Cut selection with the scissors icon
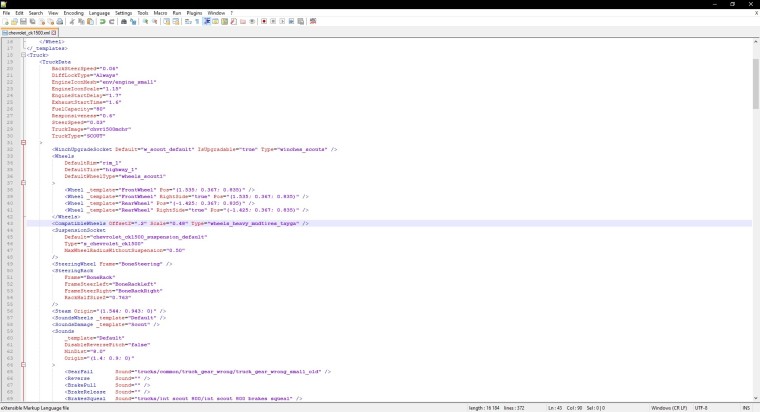 [71, 21]
